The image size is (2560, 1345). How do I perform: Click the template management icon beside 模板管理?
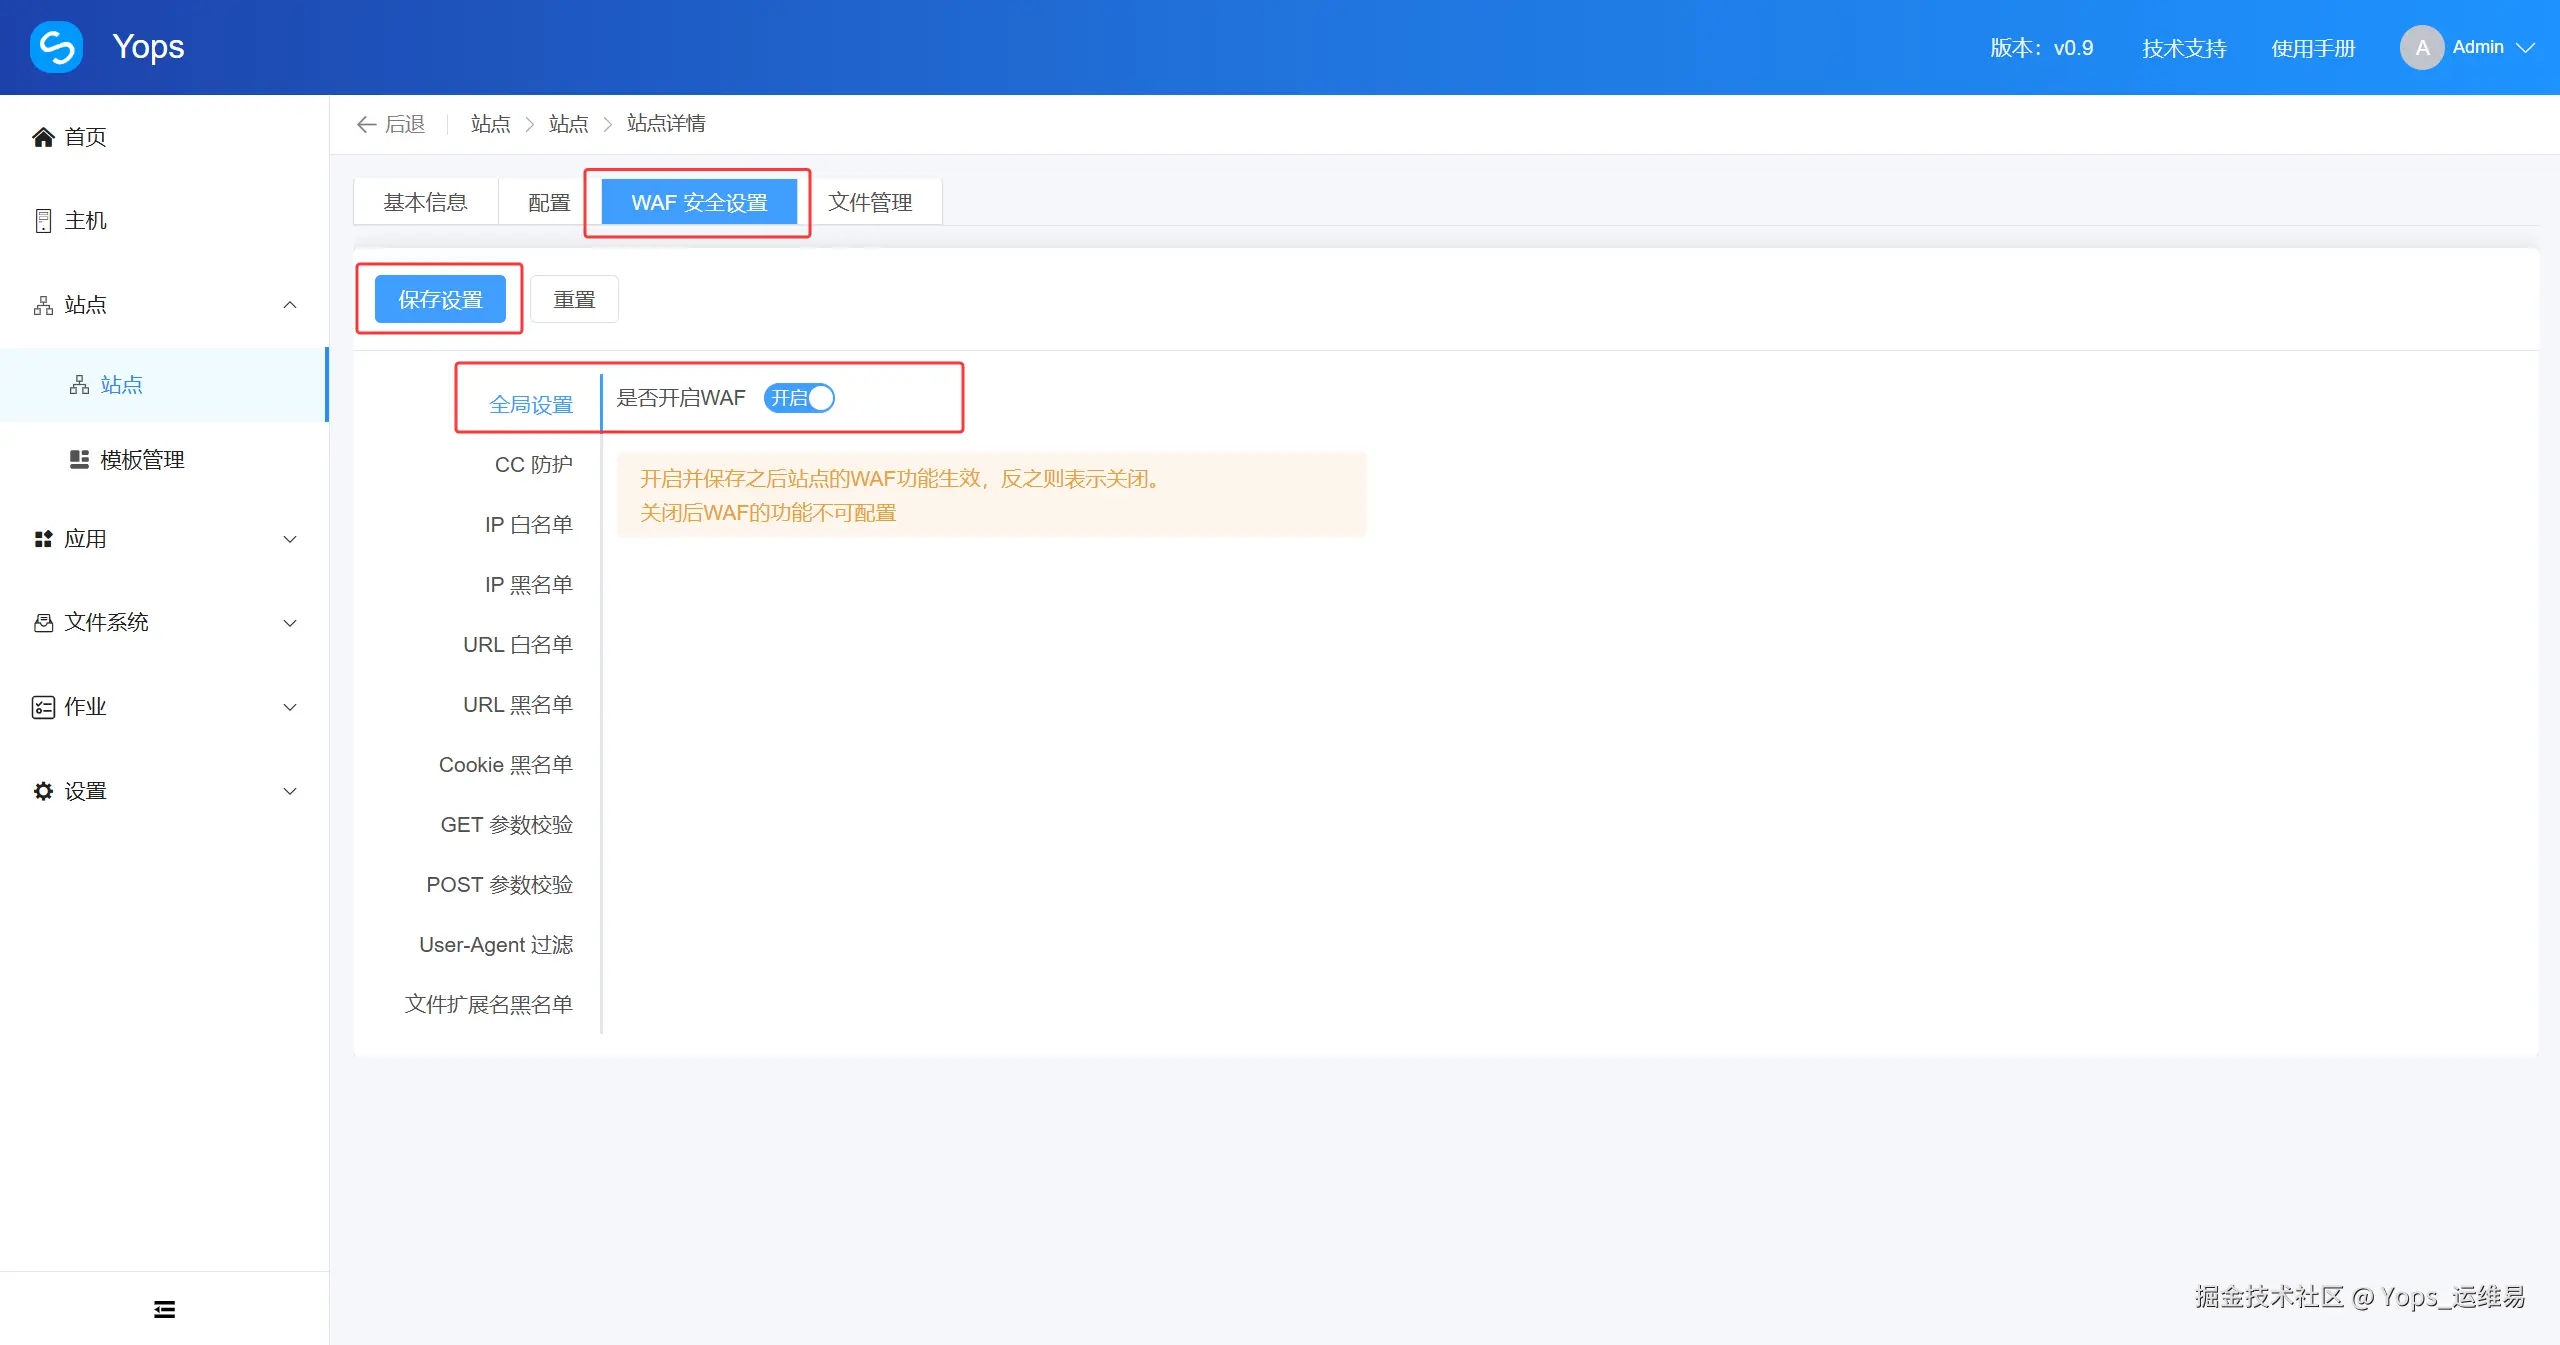point(79,459)
